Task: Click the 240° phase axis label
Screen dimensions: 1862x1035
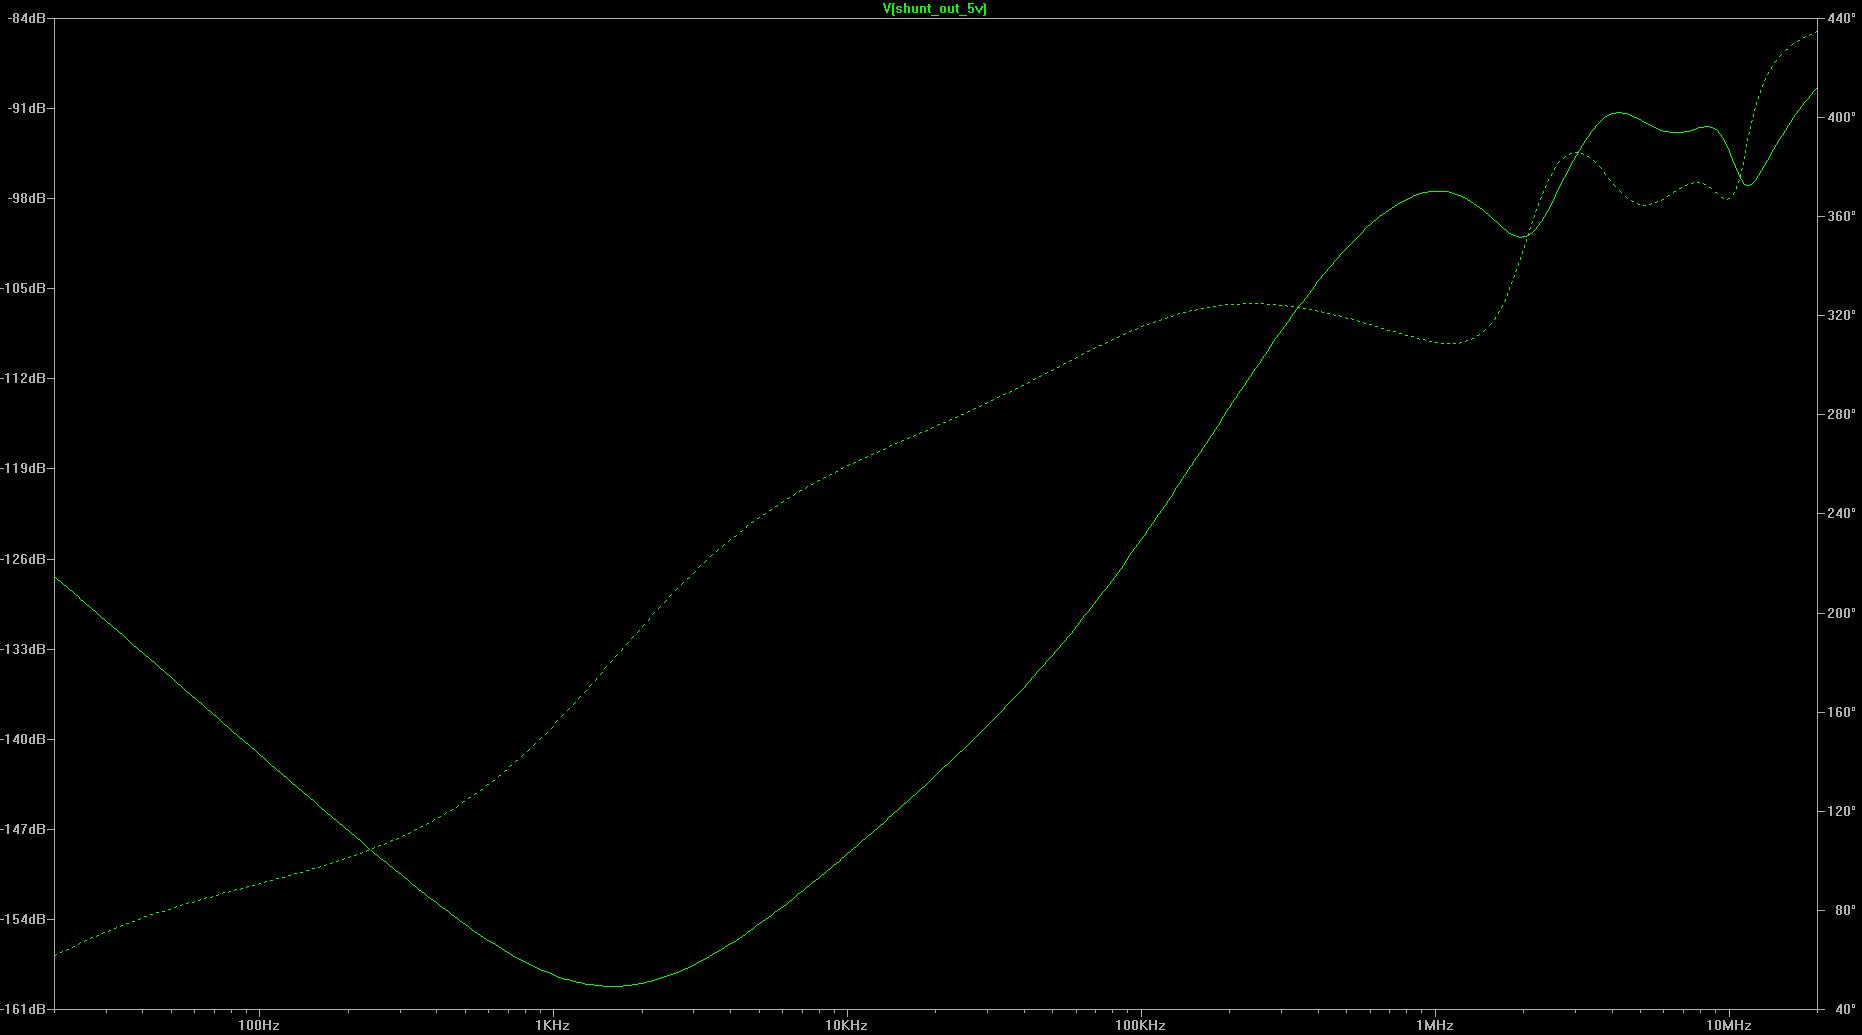Action: [x=1841, y=513]
